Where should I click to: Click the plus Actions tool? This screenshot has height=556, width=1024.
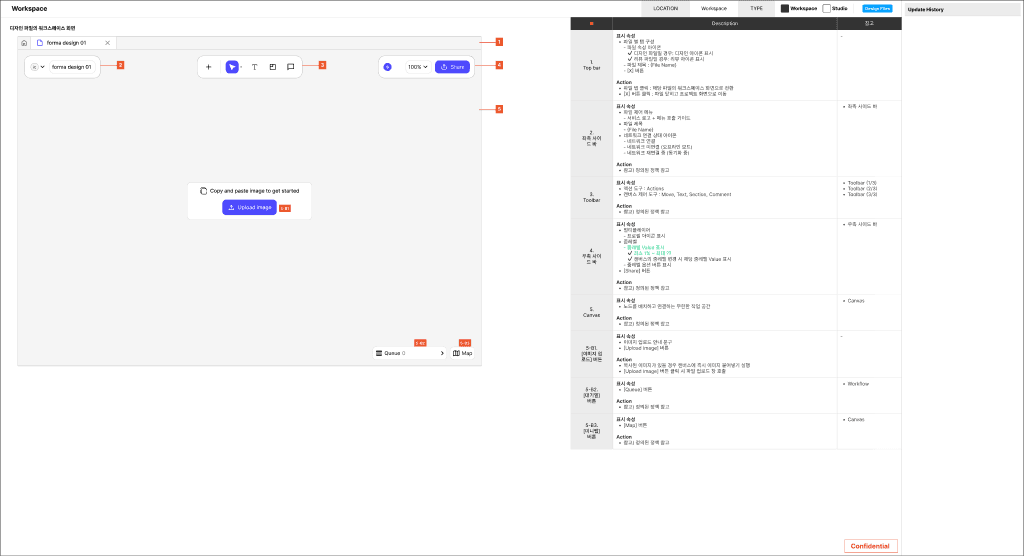(x=208, y=67)
